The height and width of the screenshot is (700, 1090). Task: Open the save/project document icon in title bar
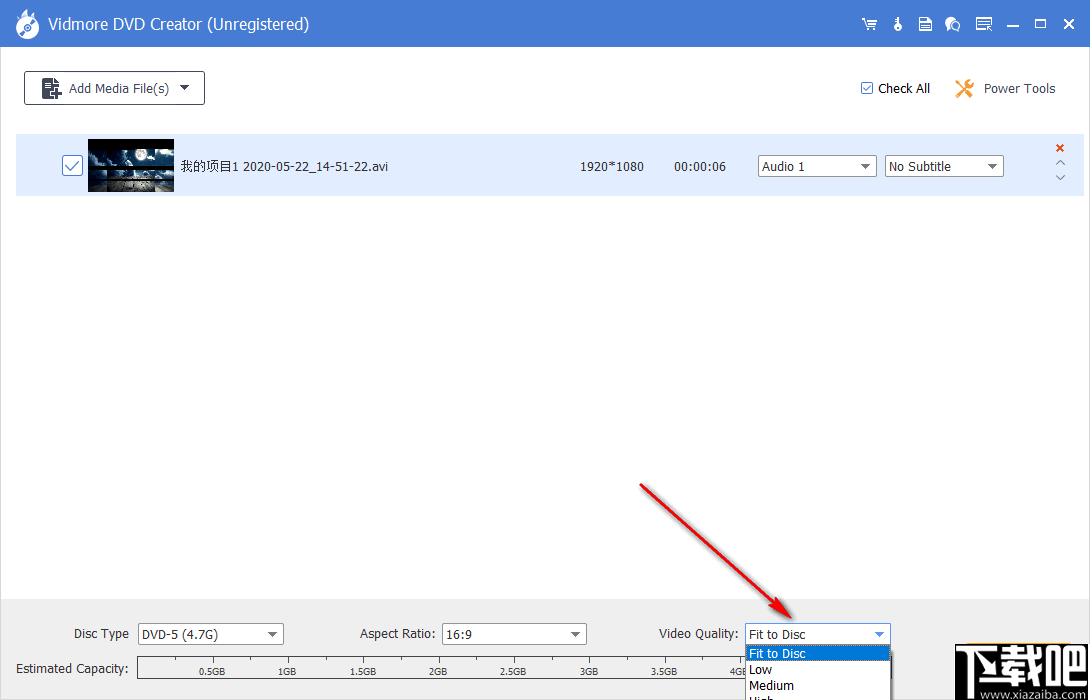pyautogui.click(x=925, y=23)
